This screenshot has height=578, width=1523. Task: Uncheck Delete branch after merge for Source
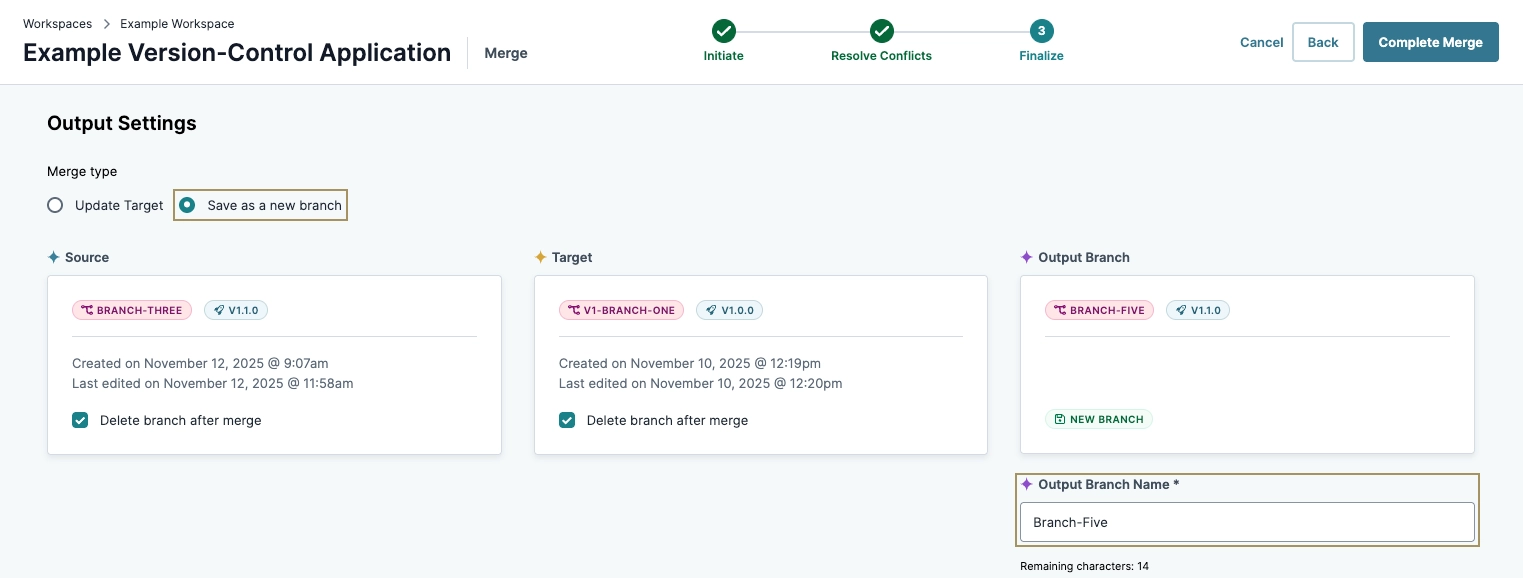(x=80, y=420)
